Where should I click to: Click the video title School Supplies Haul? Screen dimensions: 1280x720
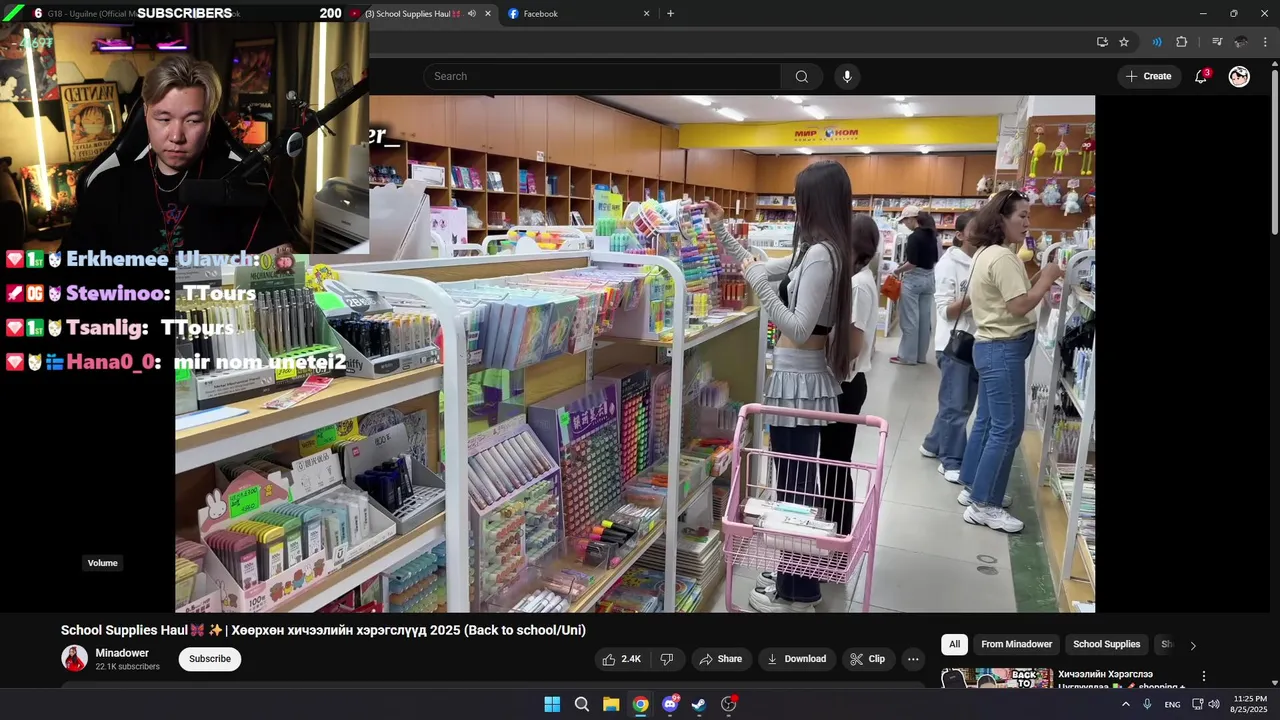(x=323, y=630)
